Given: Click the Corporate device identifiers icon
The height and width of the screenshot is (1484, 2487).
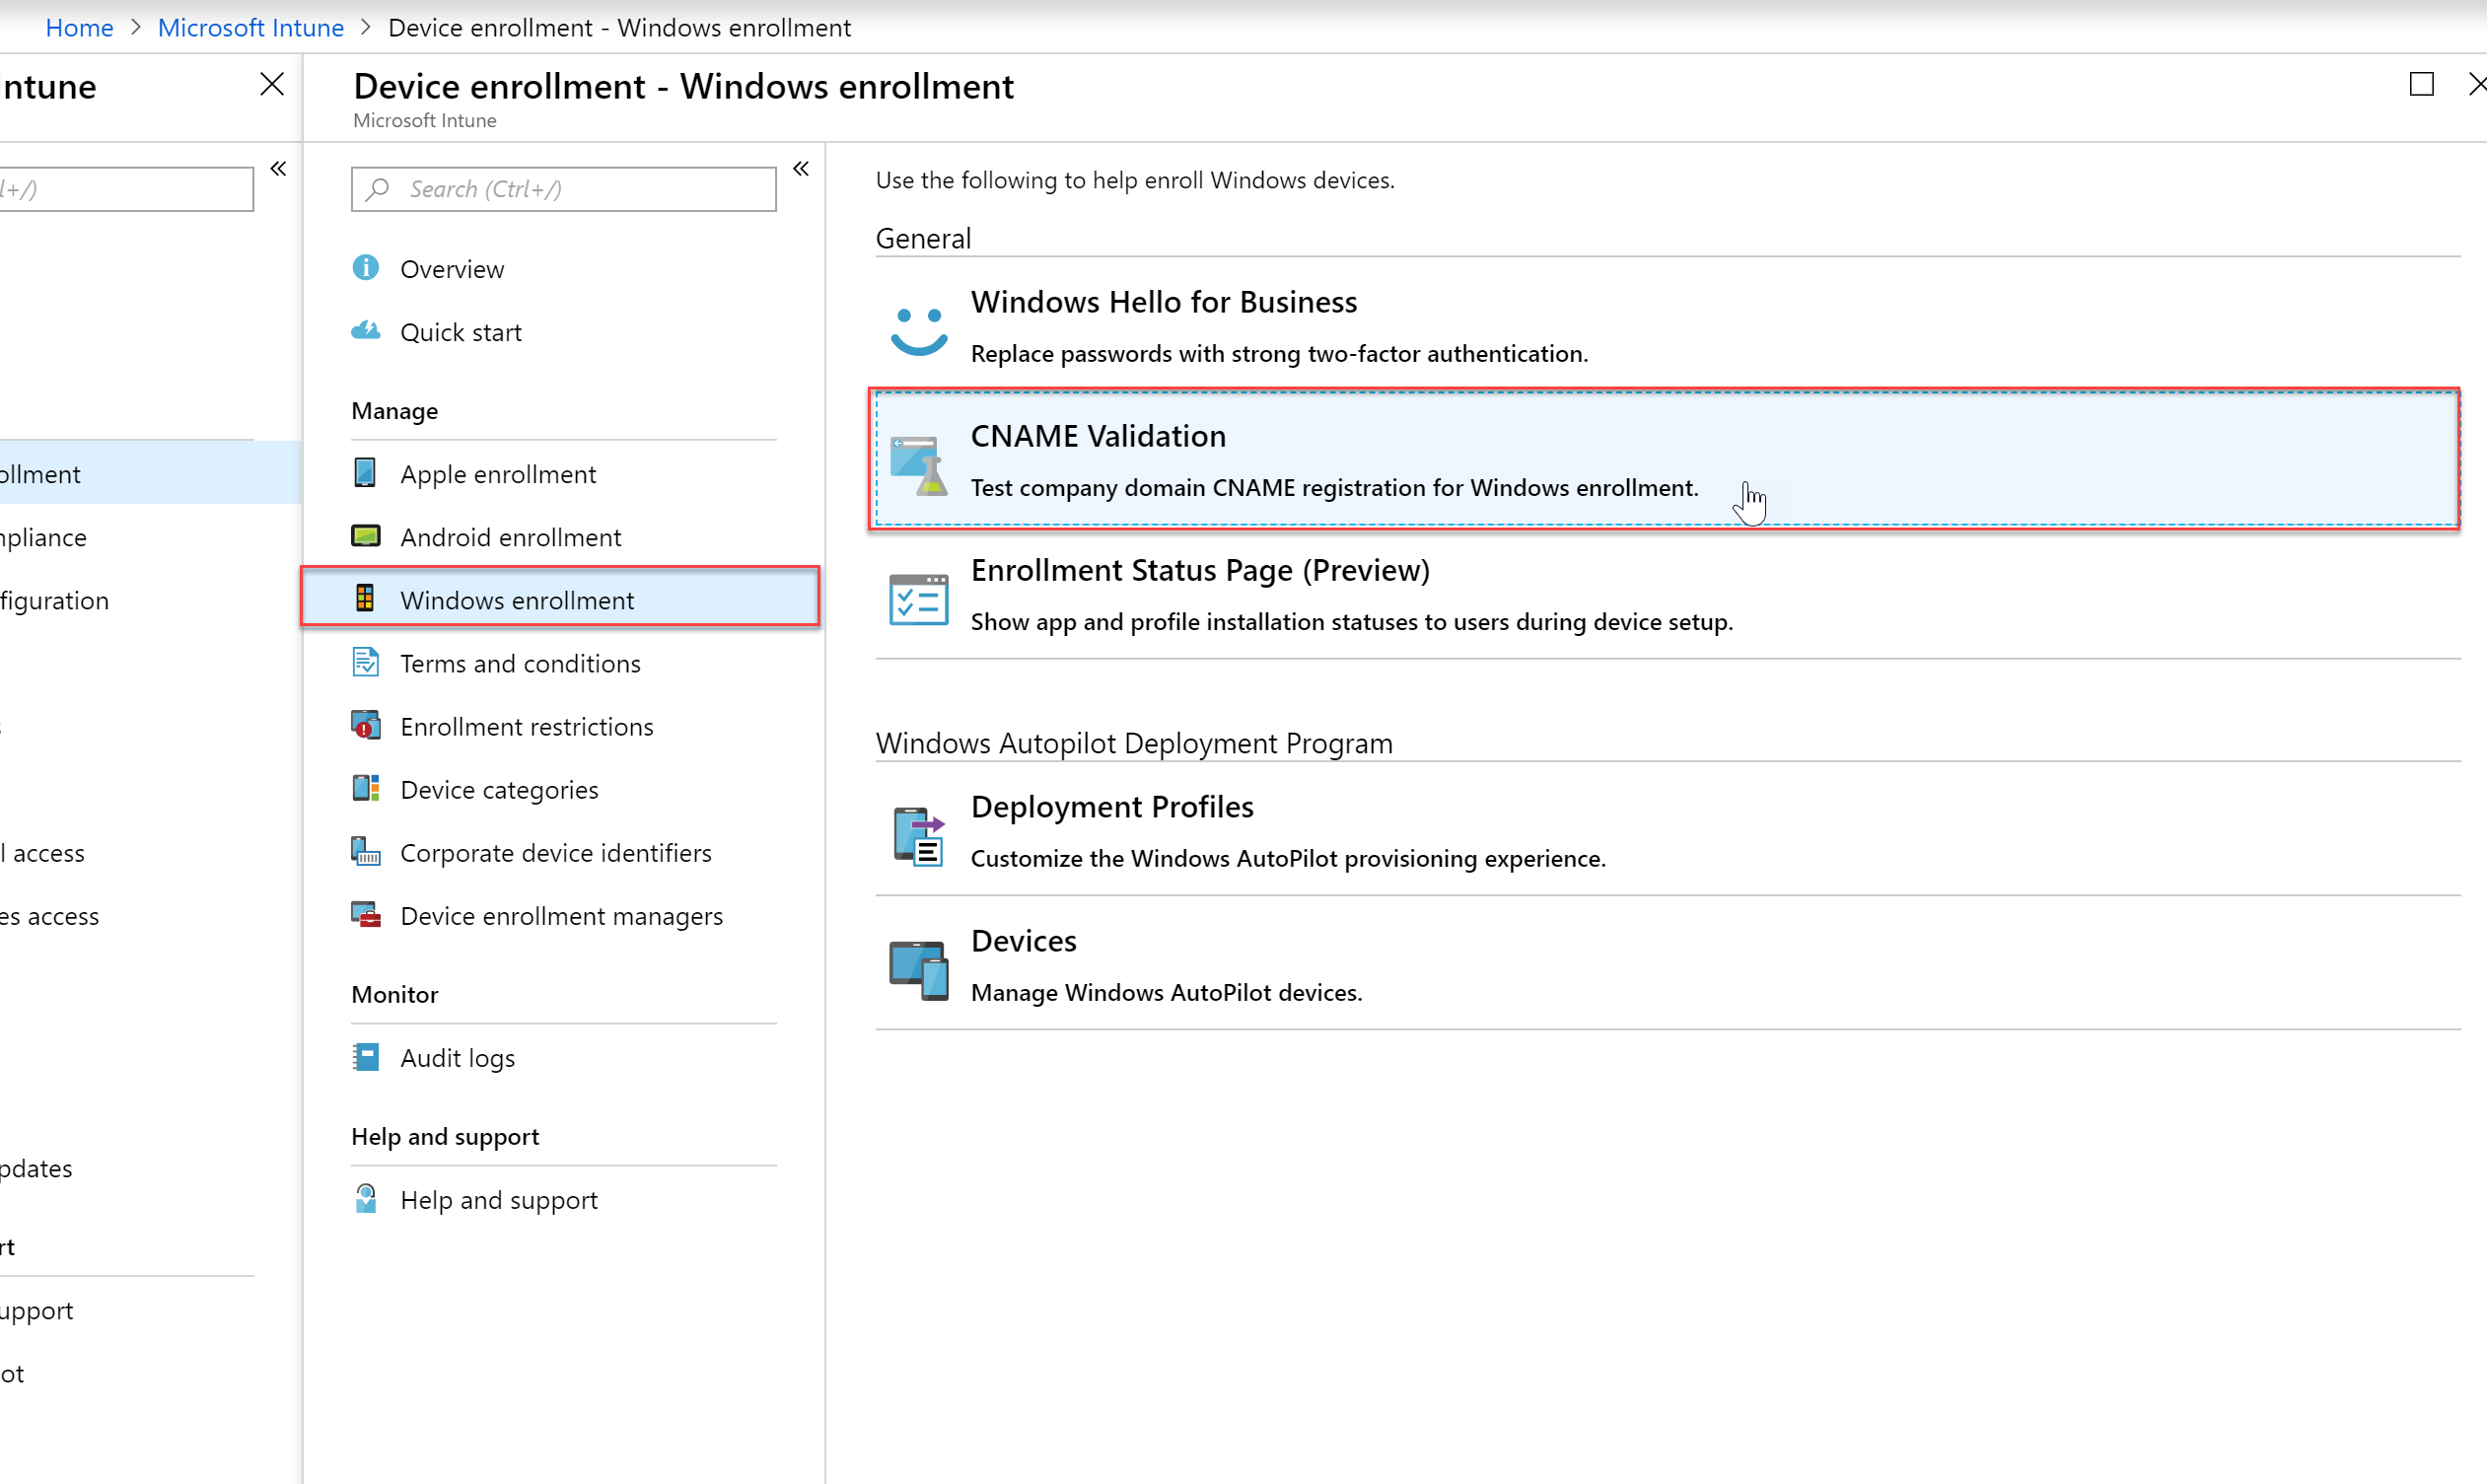Looking at the screenshot, I should 366,851.
